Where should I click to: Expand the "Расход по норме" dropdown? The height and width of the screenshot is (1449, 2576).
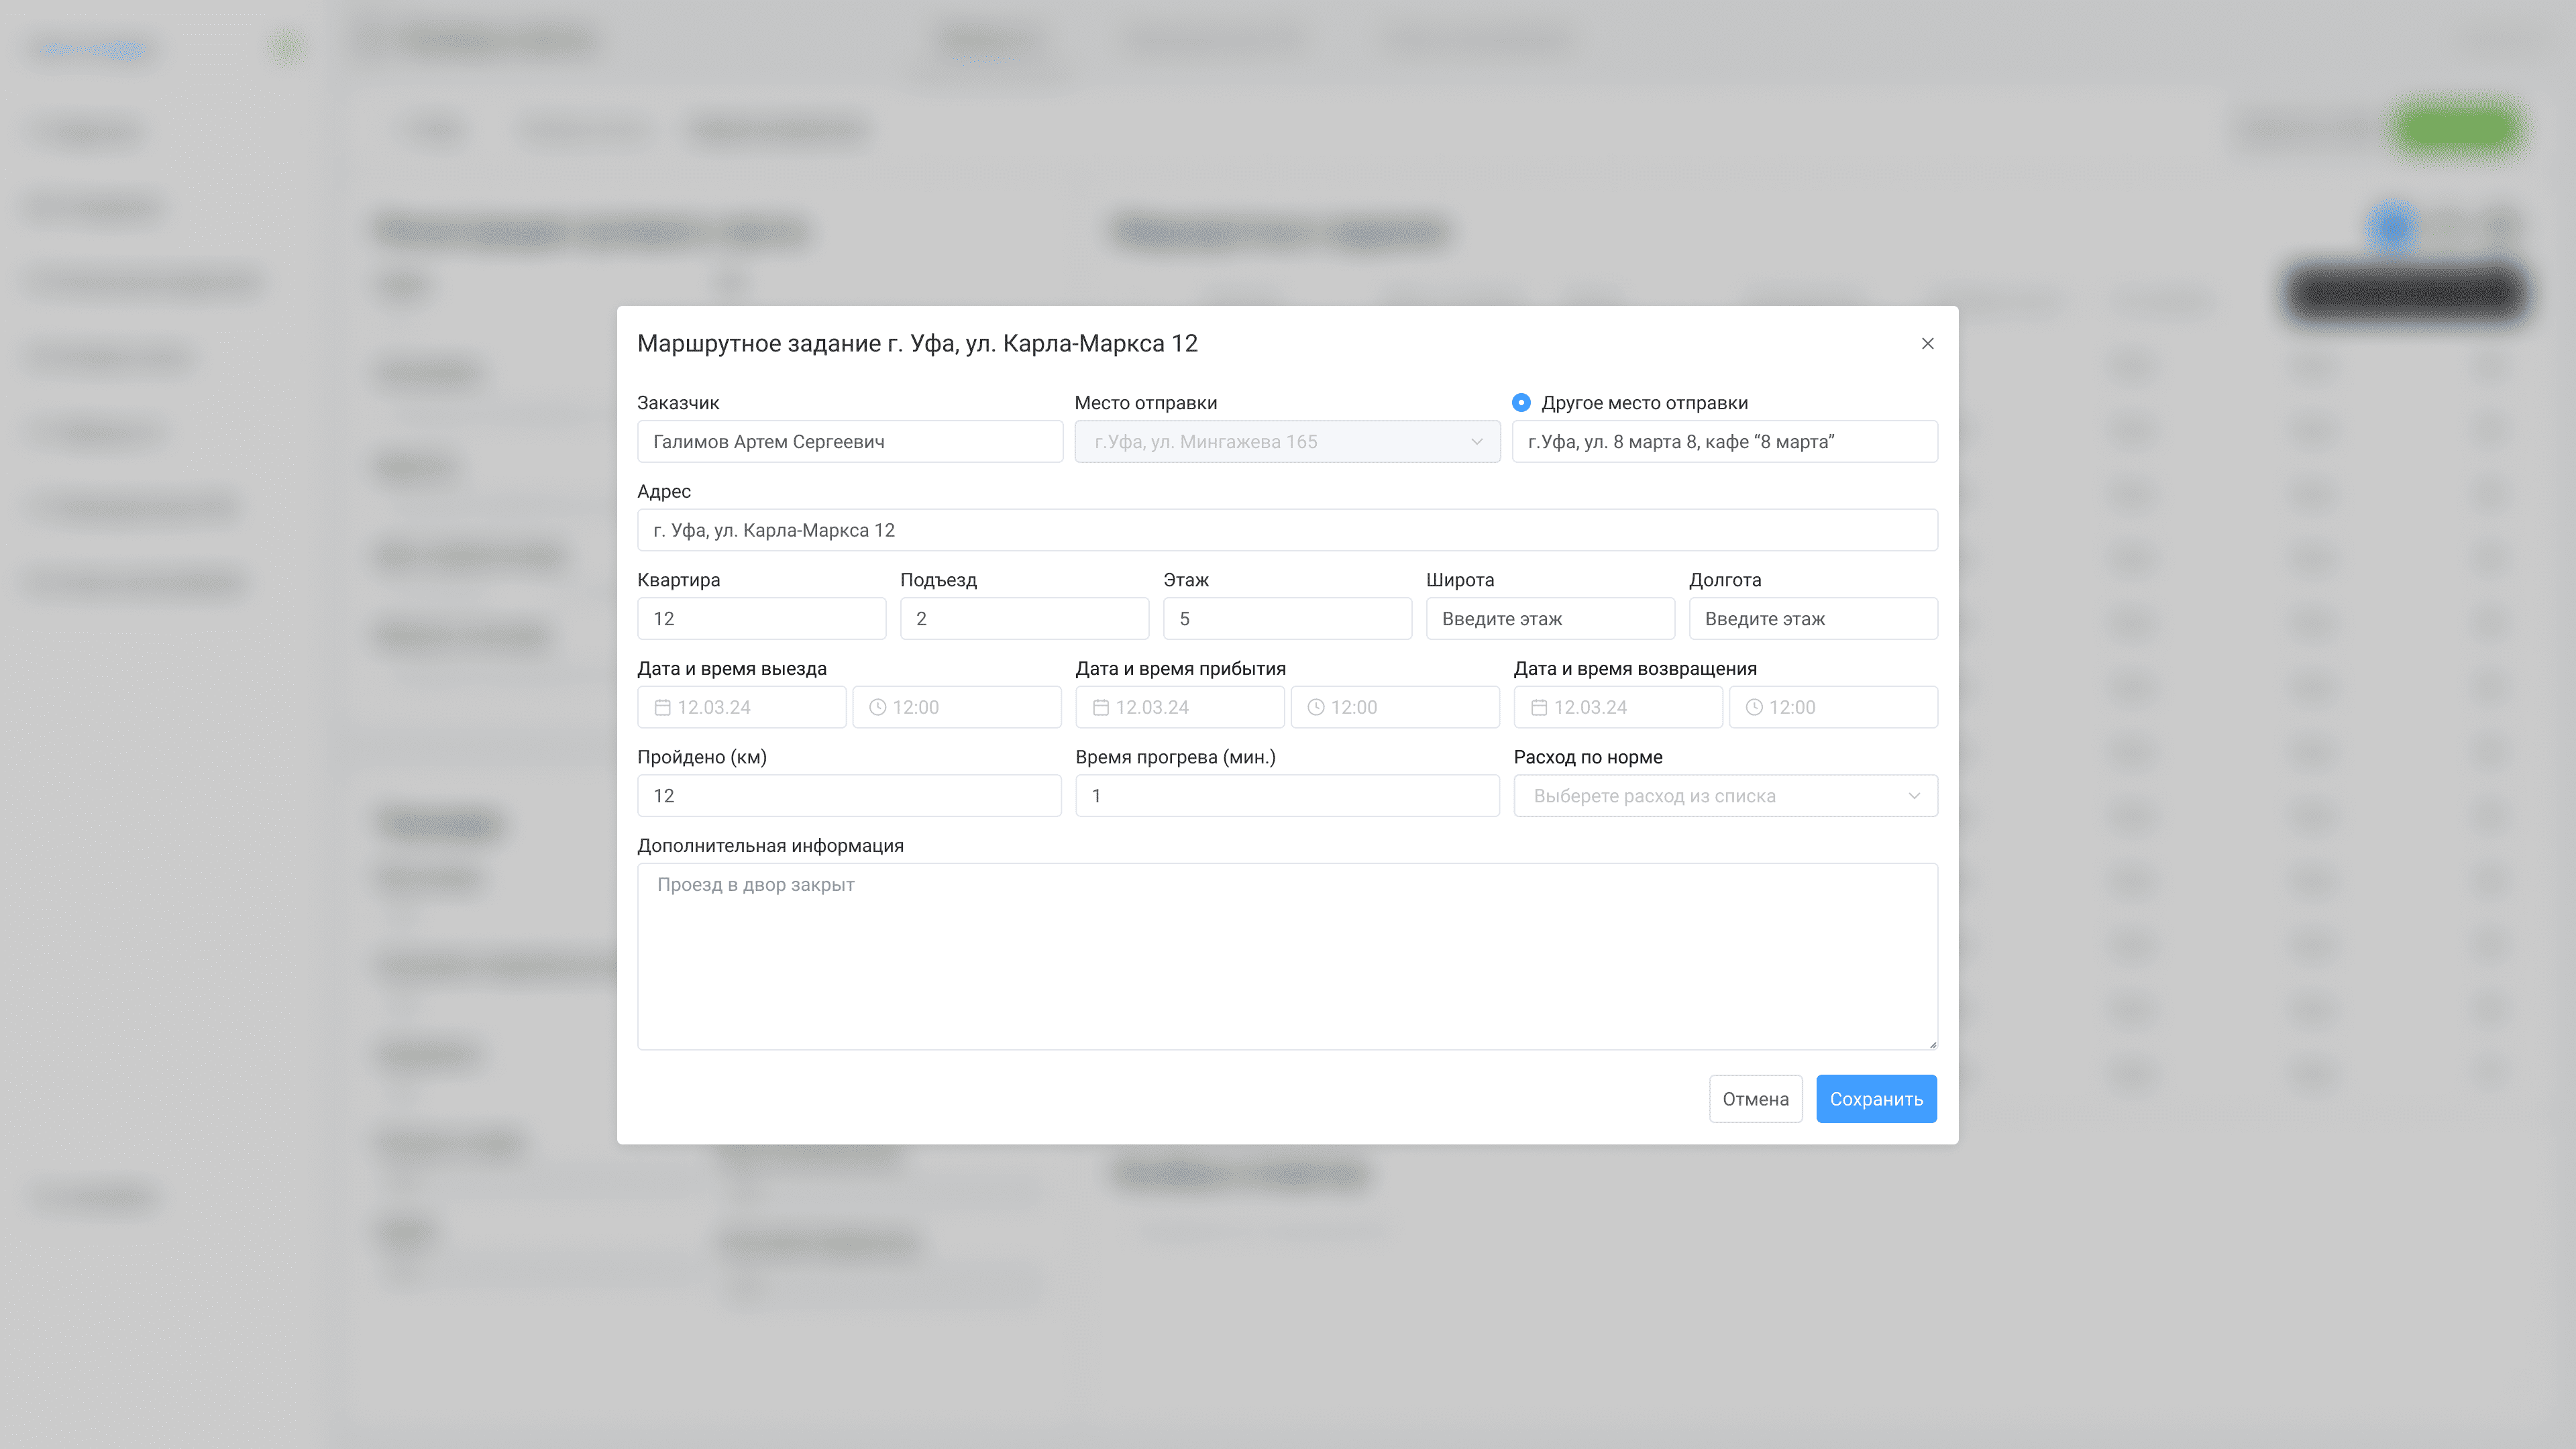[1700, 796]
